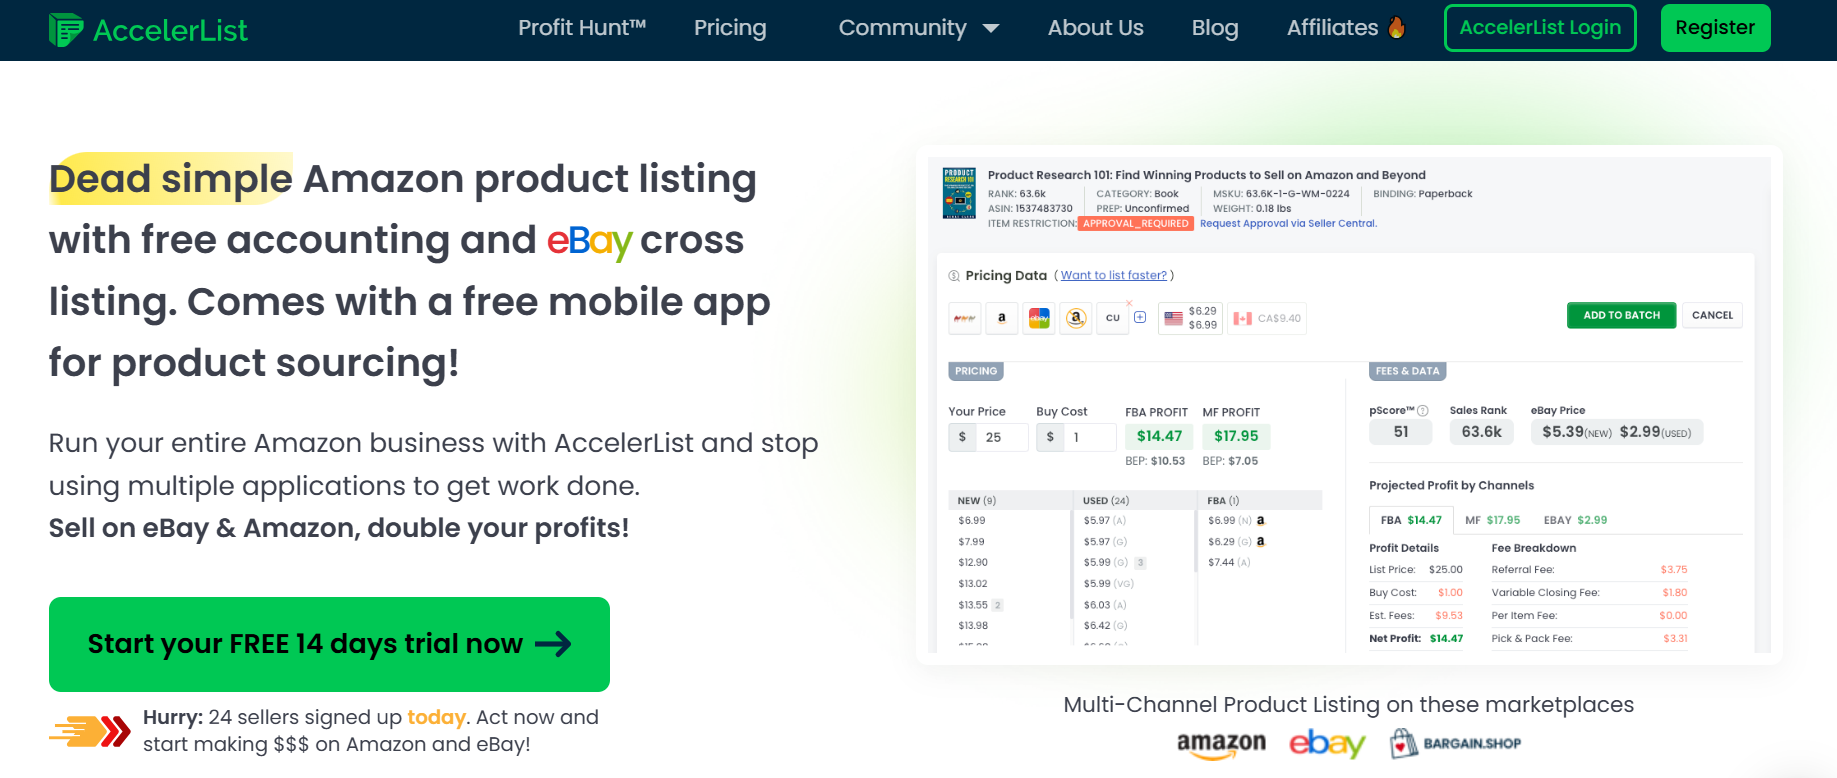Open the Pricing menu item
This screenshot has width=1837, height=778.
(730, 28)
